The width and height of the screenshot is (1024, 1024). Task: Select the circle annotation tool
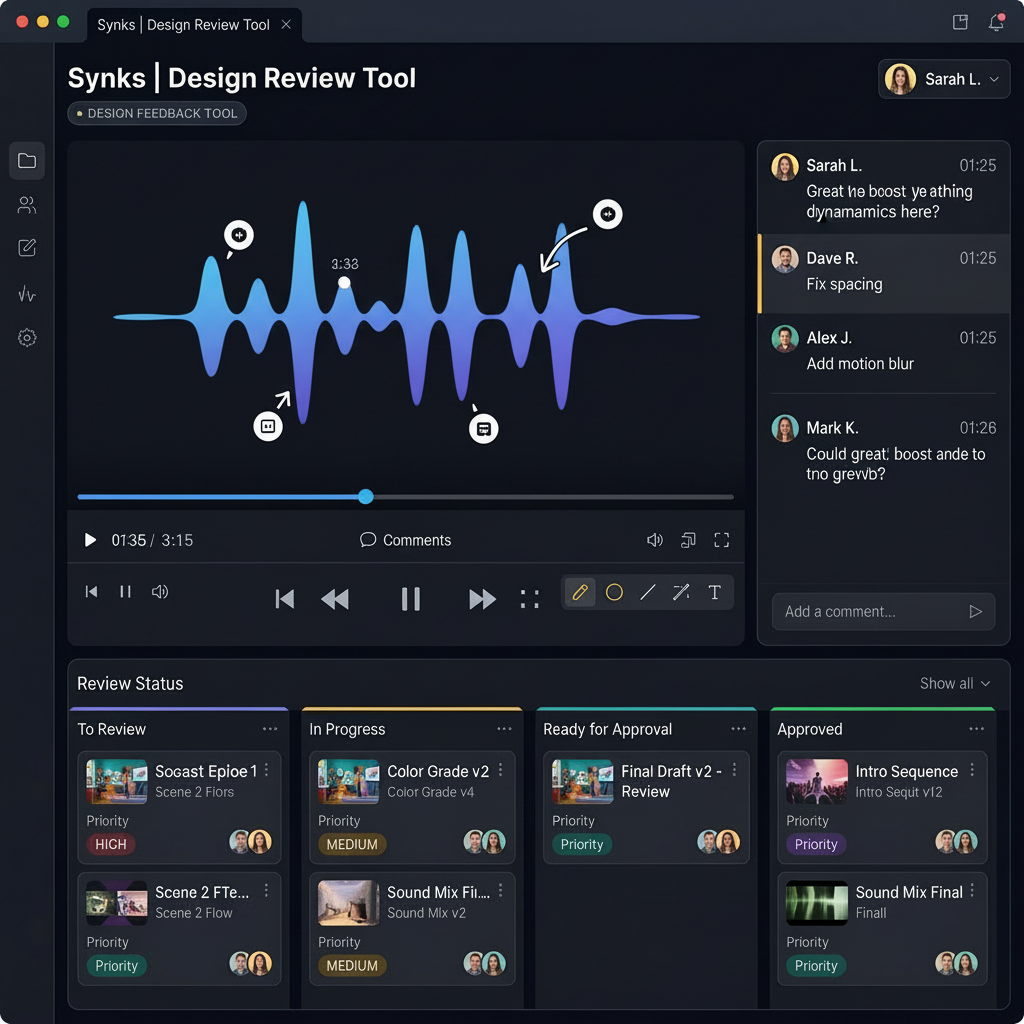(614, 592)
